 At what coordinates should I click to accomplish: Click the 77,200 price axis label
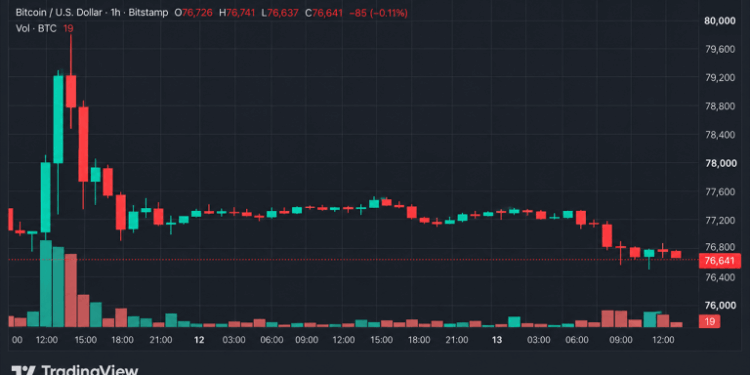(719, 221)
